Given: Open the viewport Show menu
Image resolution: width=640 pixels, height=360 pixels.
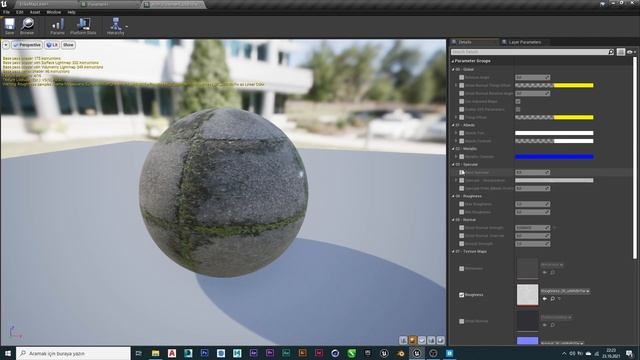Looking at the screenshot, I should pyautogui.click(x=68, y=45).
